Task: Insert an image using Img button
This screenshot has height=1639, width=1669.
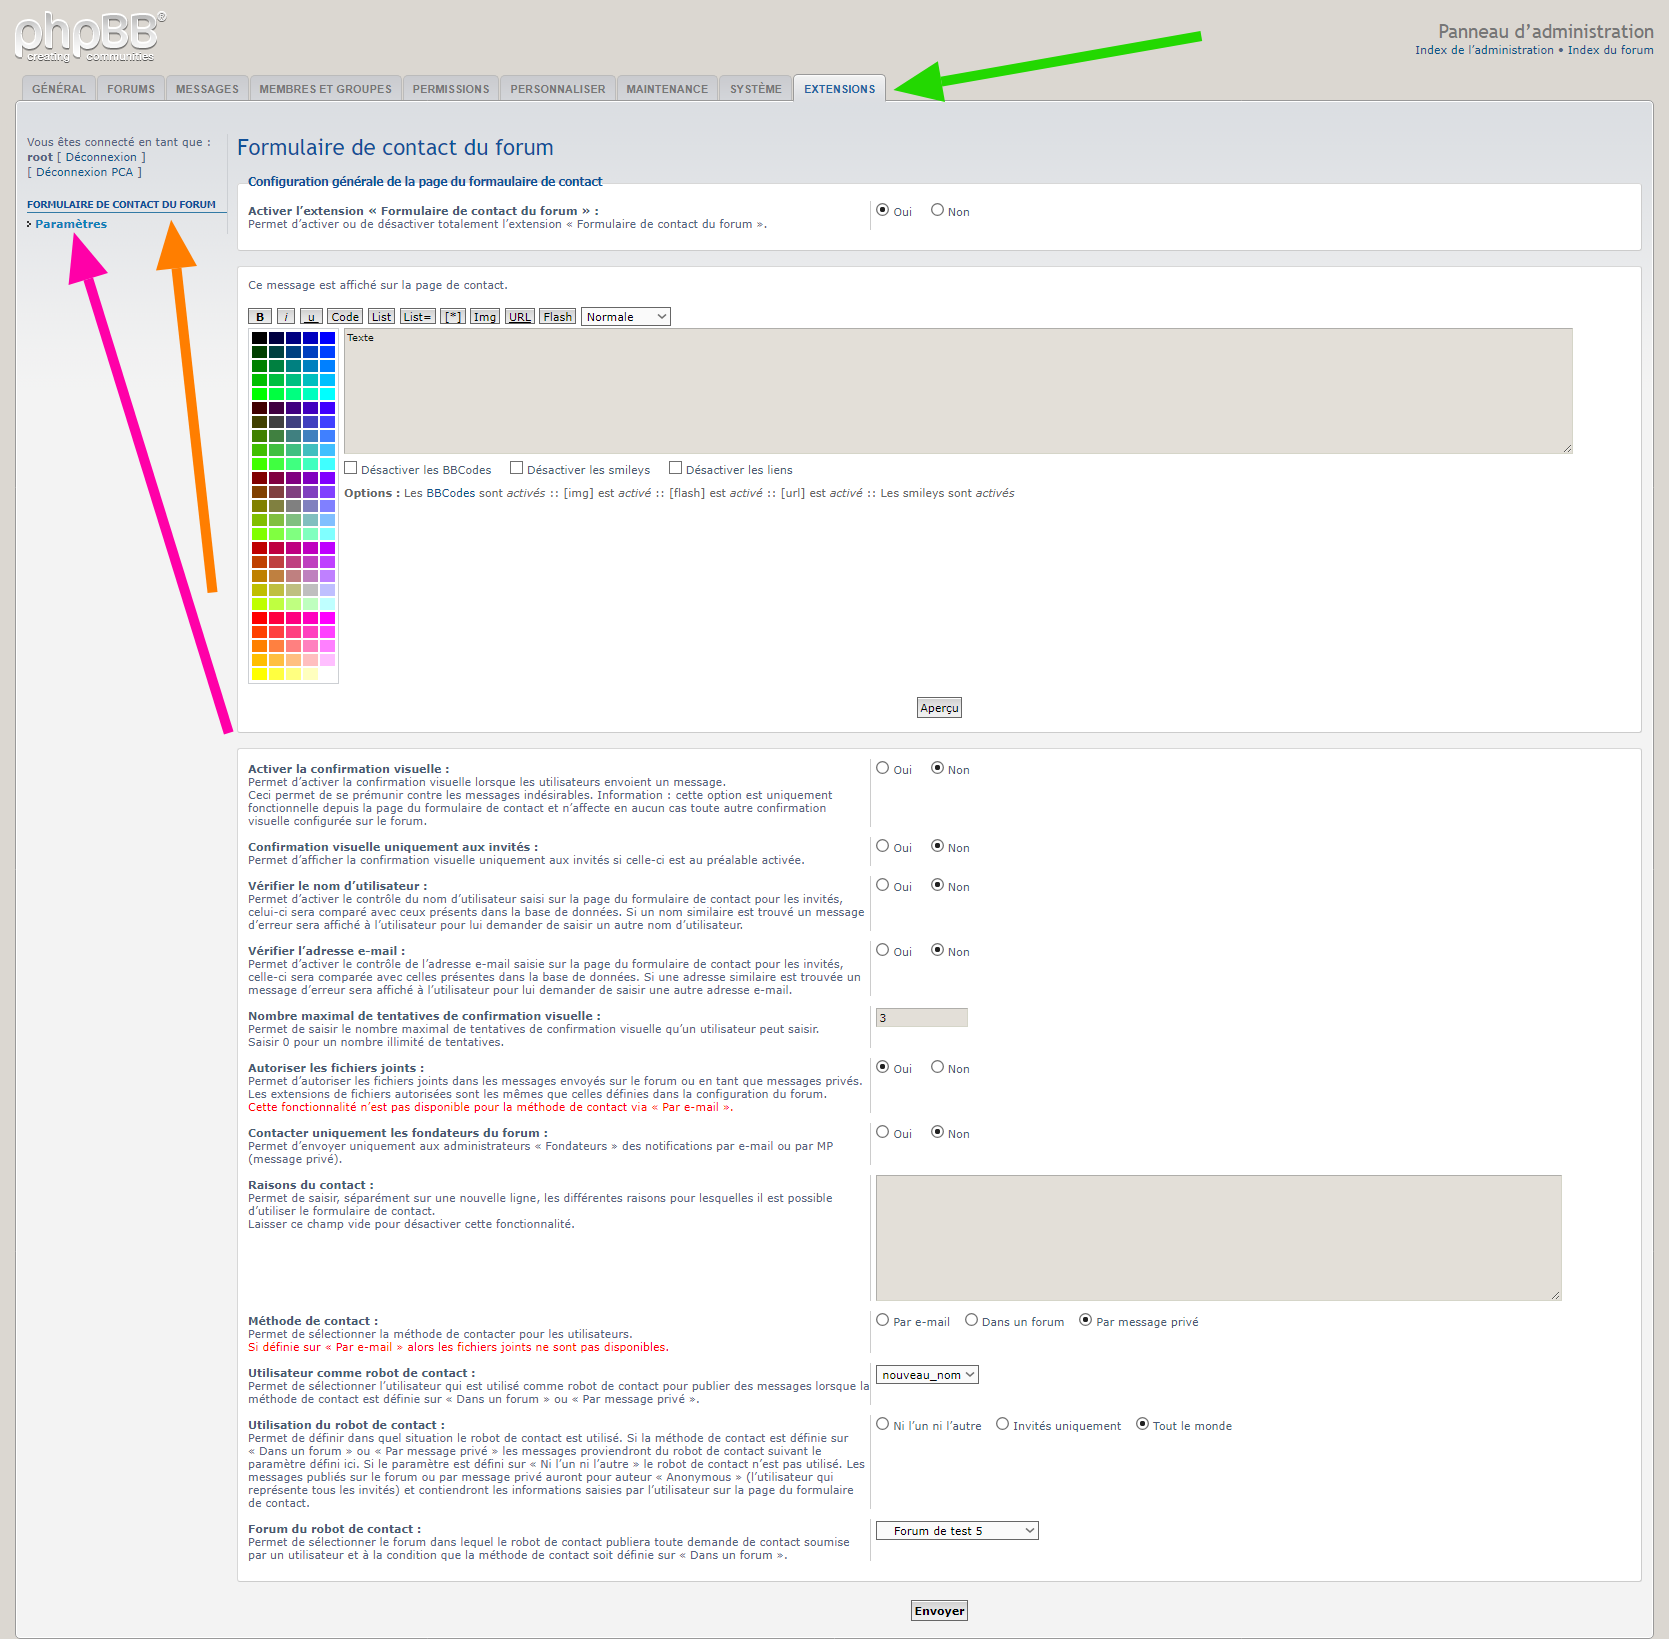Action: click(x=485, y=317)
